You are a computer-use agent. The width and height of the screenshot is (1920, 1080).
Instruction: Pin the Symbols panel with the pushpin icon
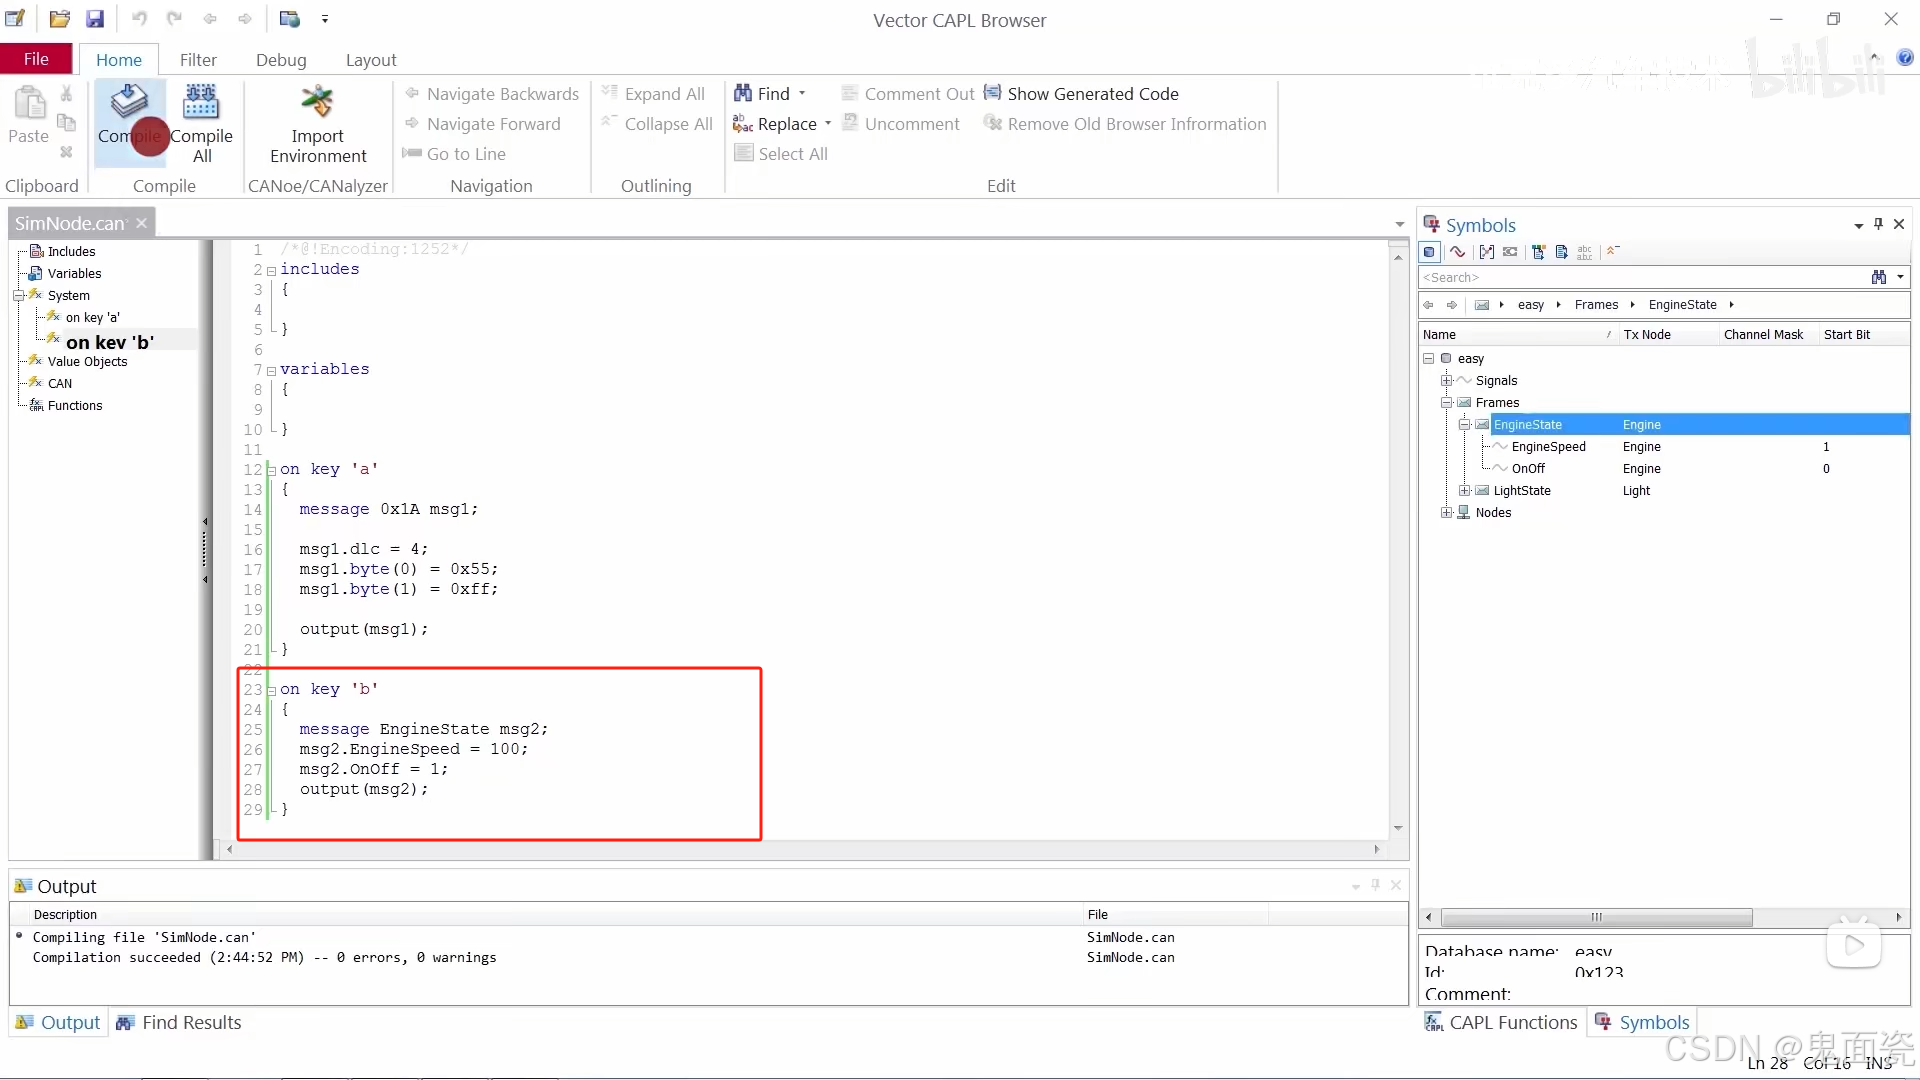tap(1878, 224)
